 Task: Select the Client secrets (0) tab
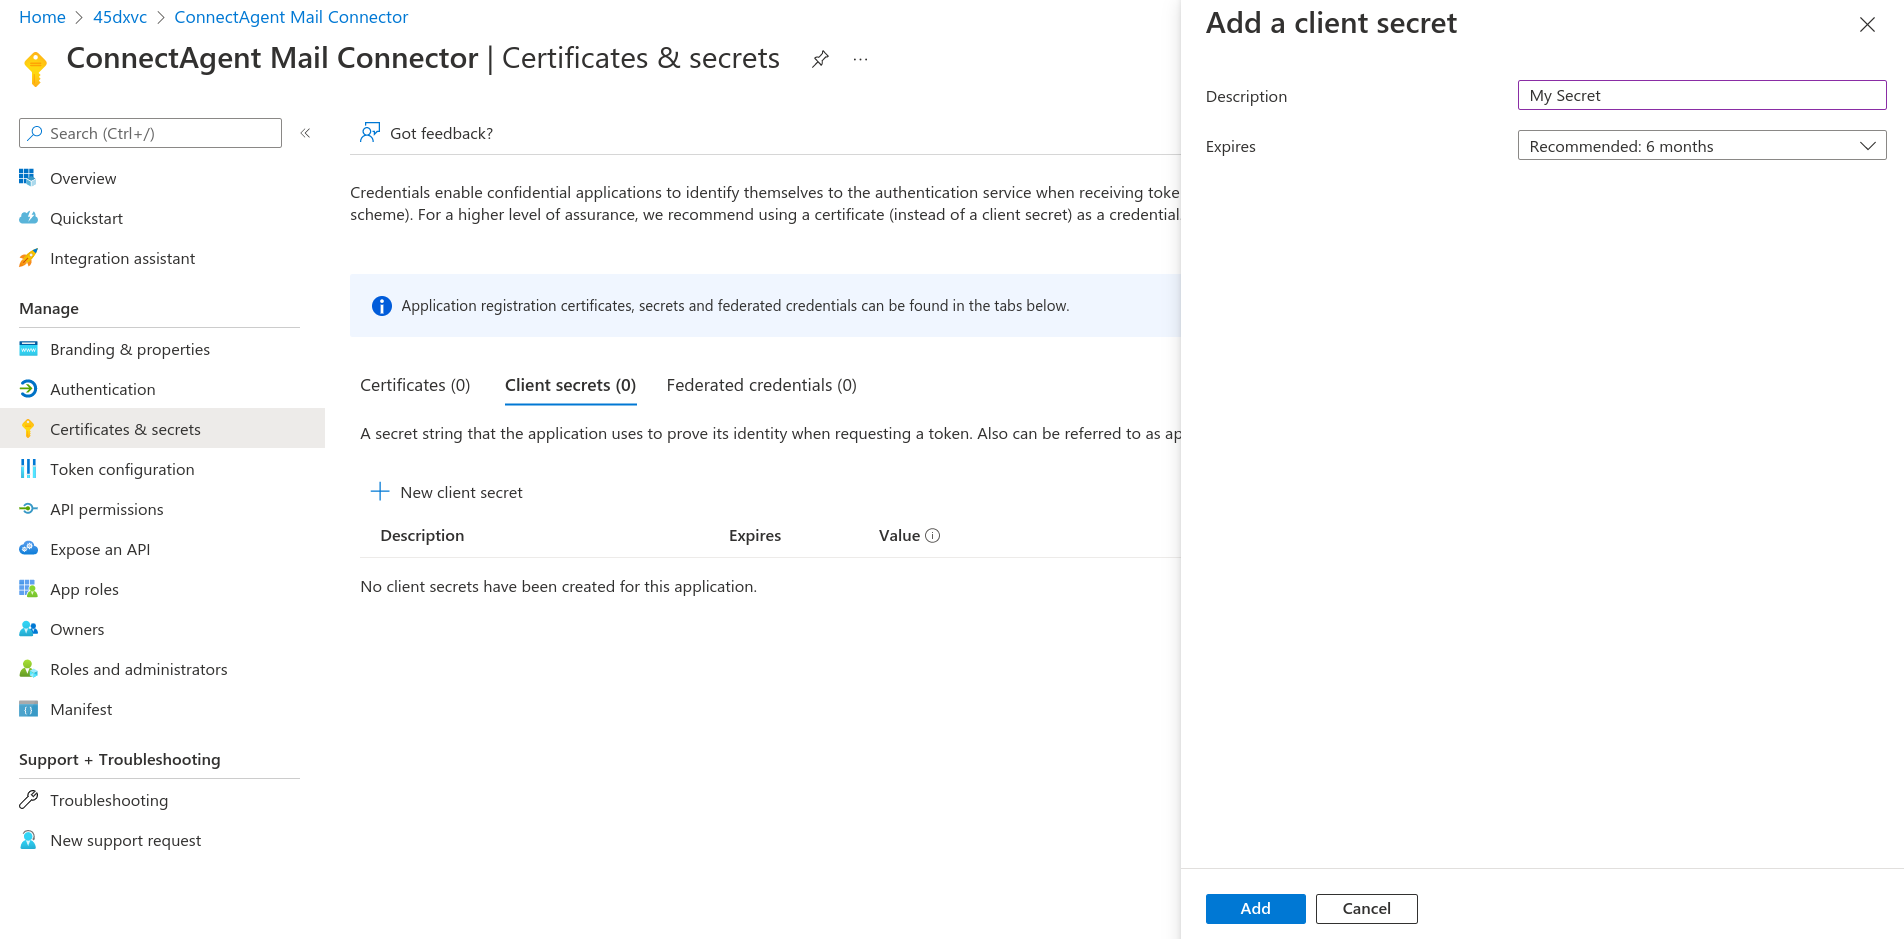point(570,385)
